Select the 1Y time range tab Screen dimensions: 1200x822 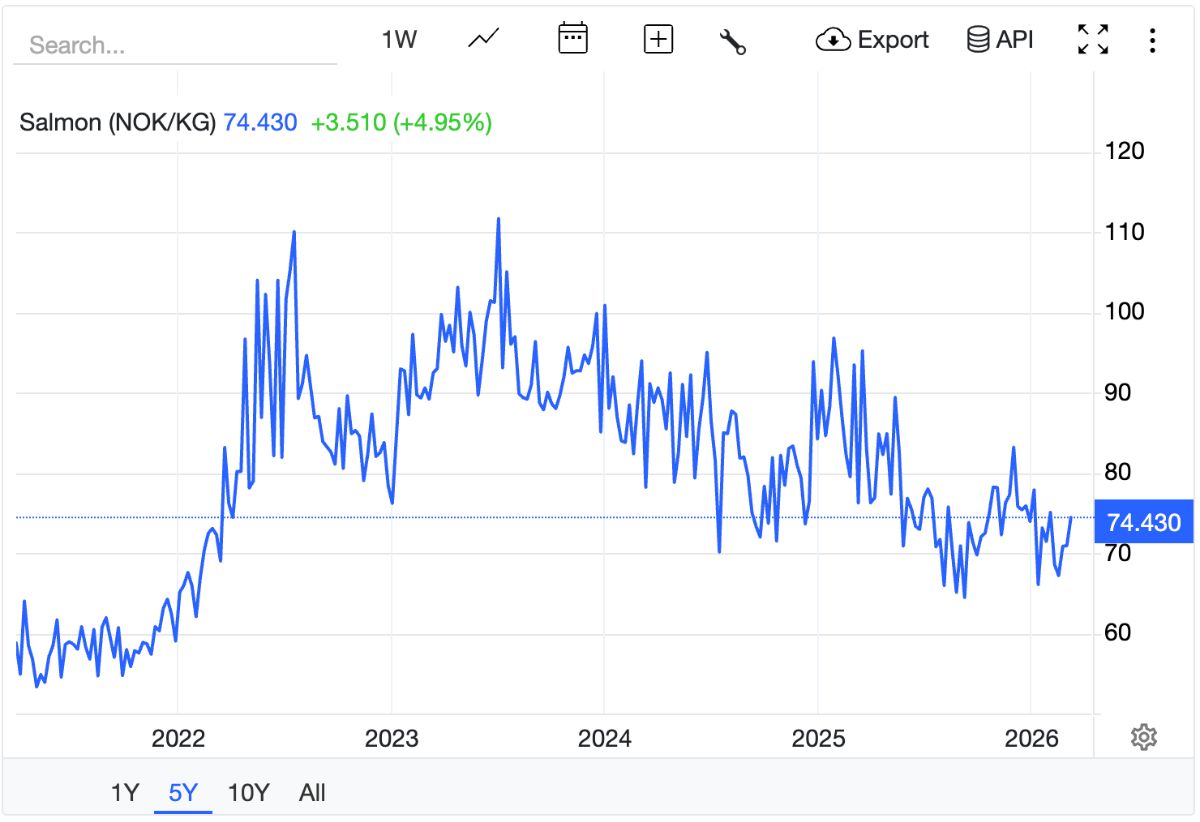124,793
